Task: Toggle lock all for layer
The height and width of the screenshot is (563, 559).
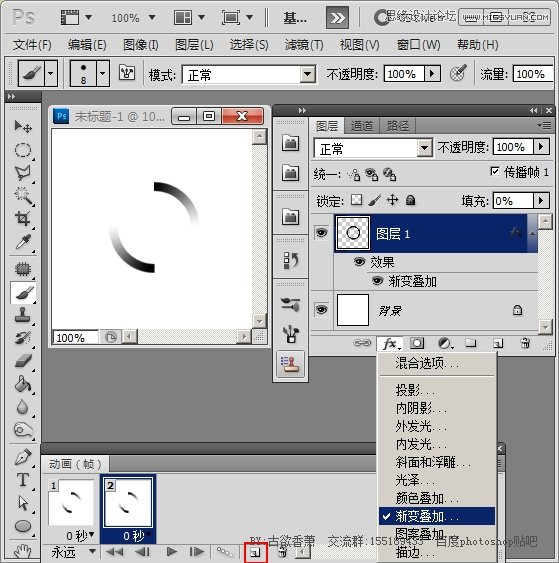Action: click(410, 200)
